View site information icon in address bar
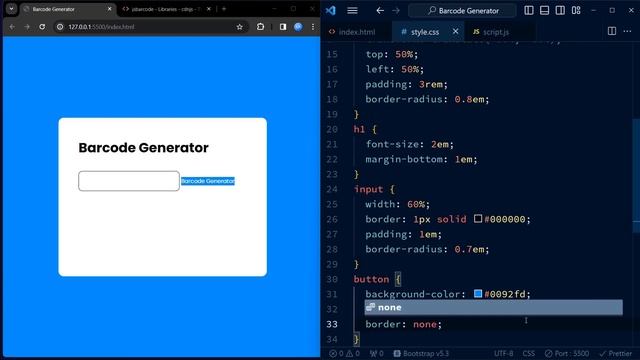Viewport: 640px width, 360px height. coord(60,27)
